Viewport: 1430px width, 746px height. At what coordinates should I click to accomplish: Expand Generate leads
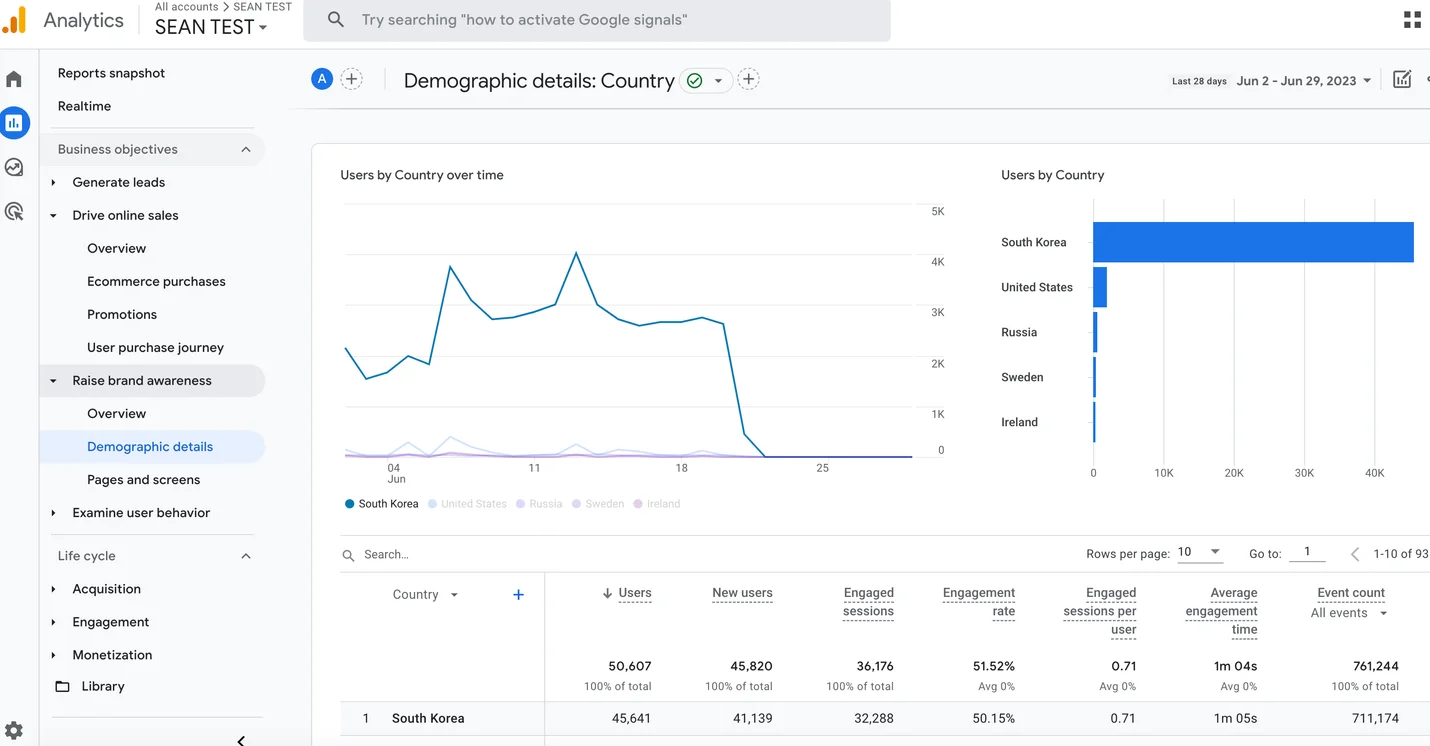tap(54, 182)
